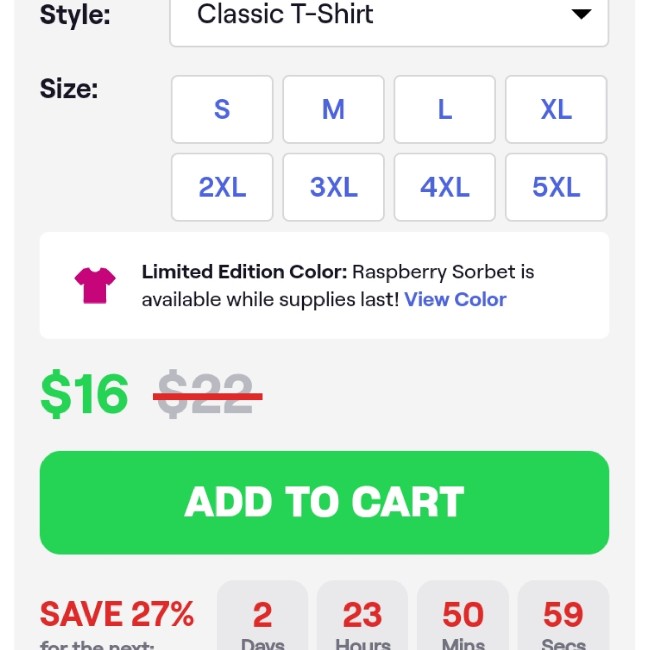Viewport: 650px width, 650px height.
Task: Click the crossed-out $22 price
Action: pos(207,394)
